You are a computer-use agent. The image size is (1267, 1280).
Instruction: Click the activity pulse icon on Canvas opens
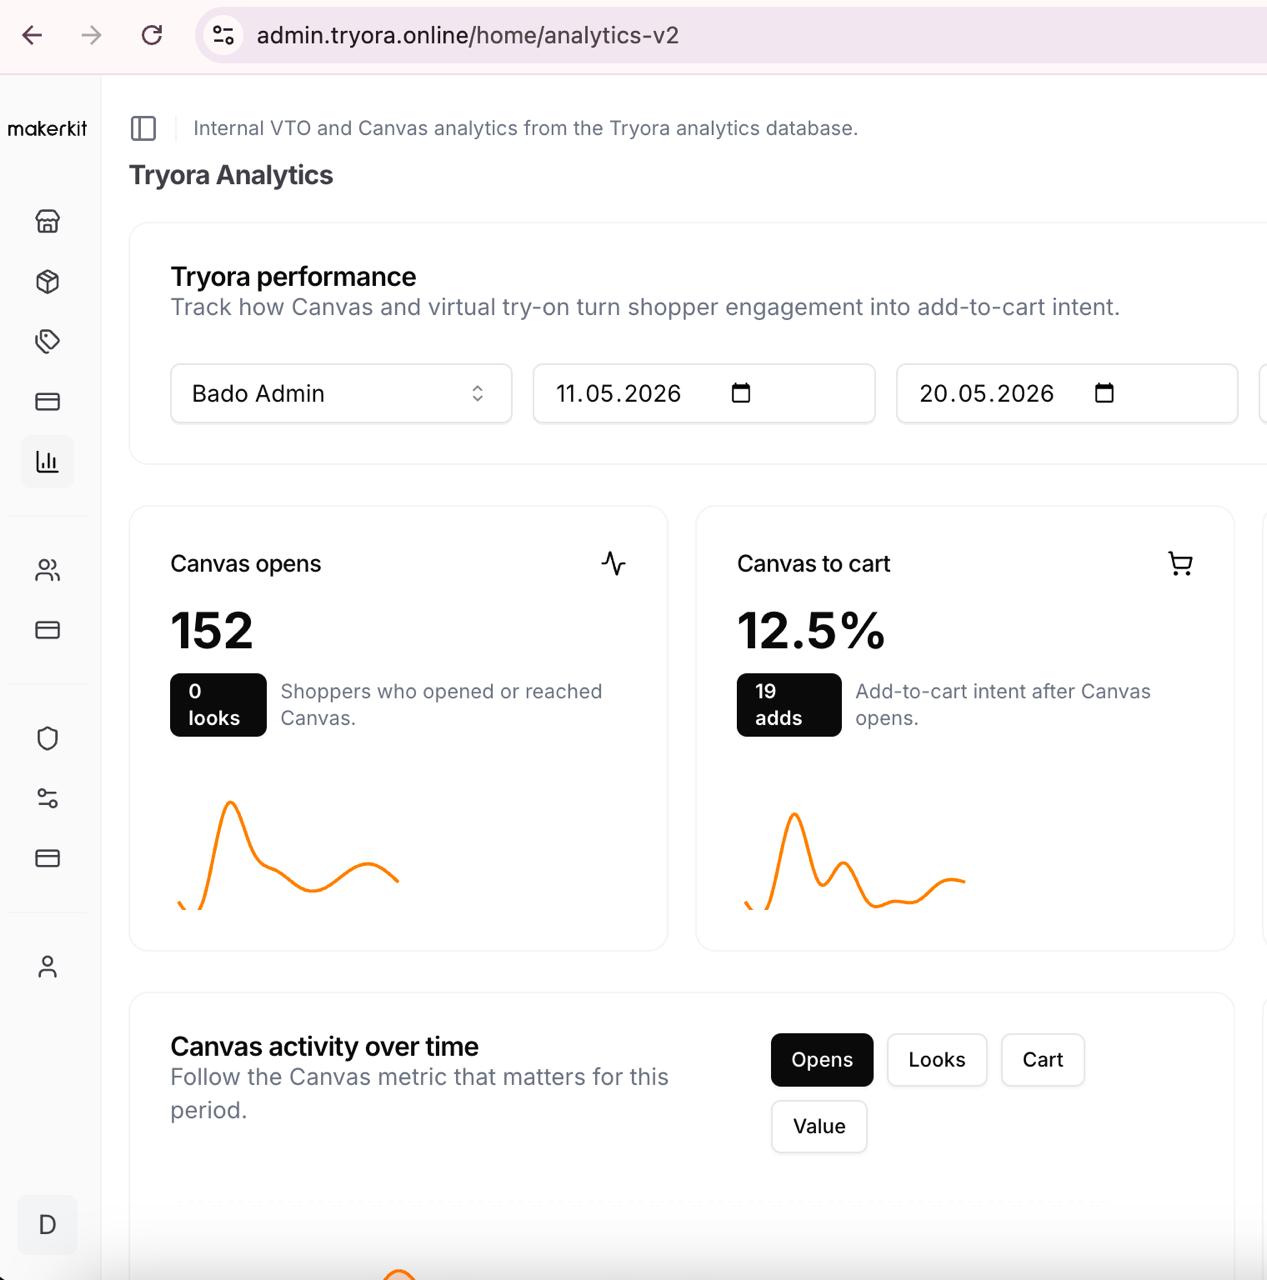[x=613, y=563]
